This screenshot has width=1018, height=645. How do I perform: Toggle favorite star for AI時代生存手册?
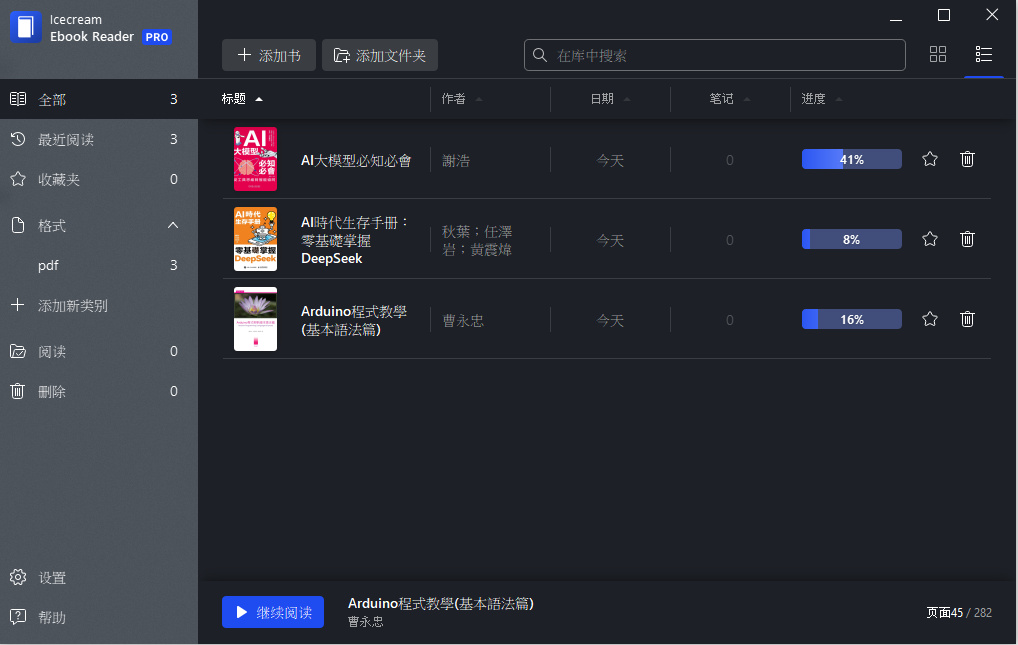(x=930, y=239)
